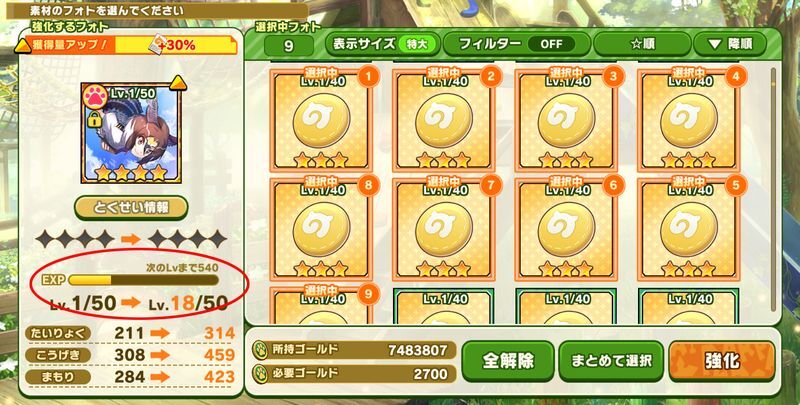Viewport: 800px width, 405px height.
Task: Click the yellow triangle on photo corner
Action: [178, 82]
